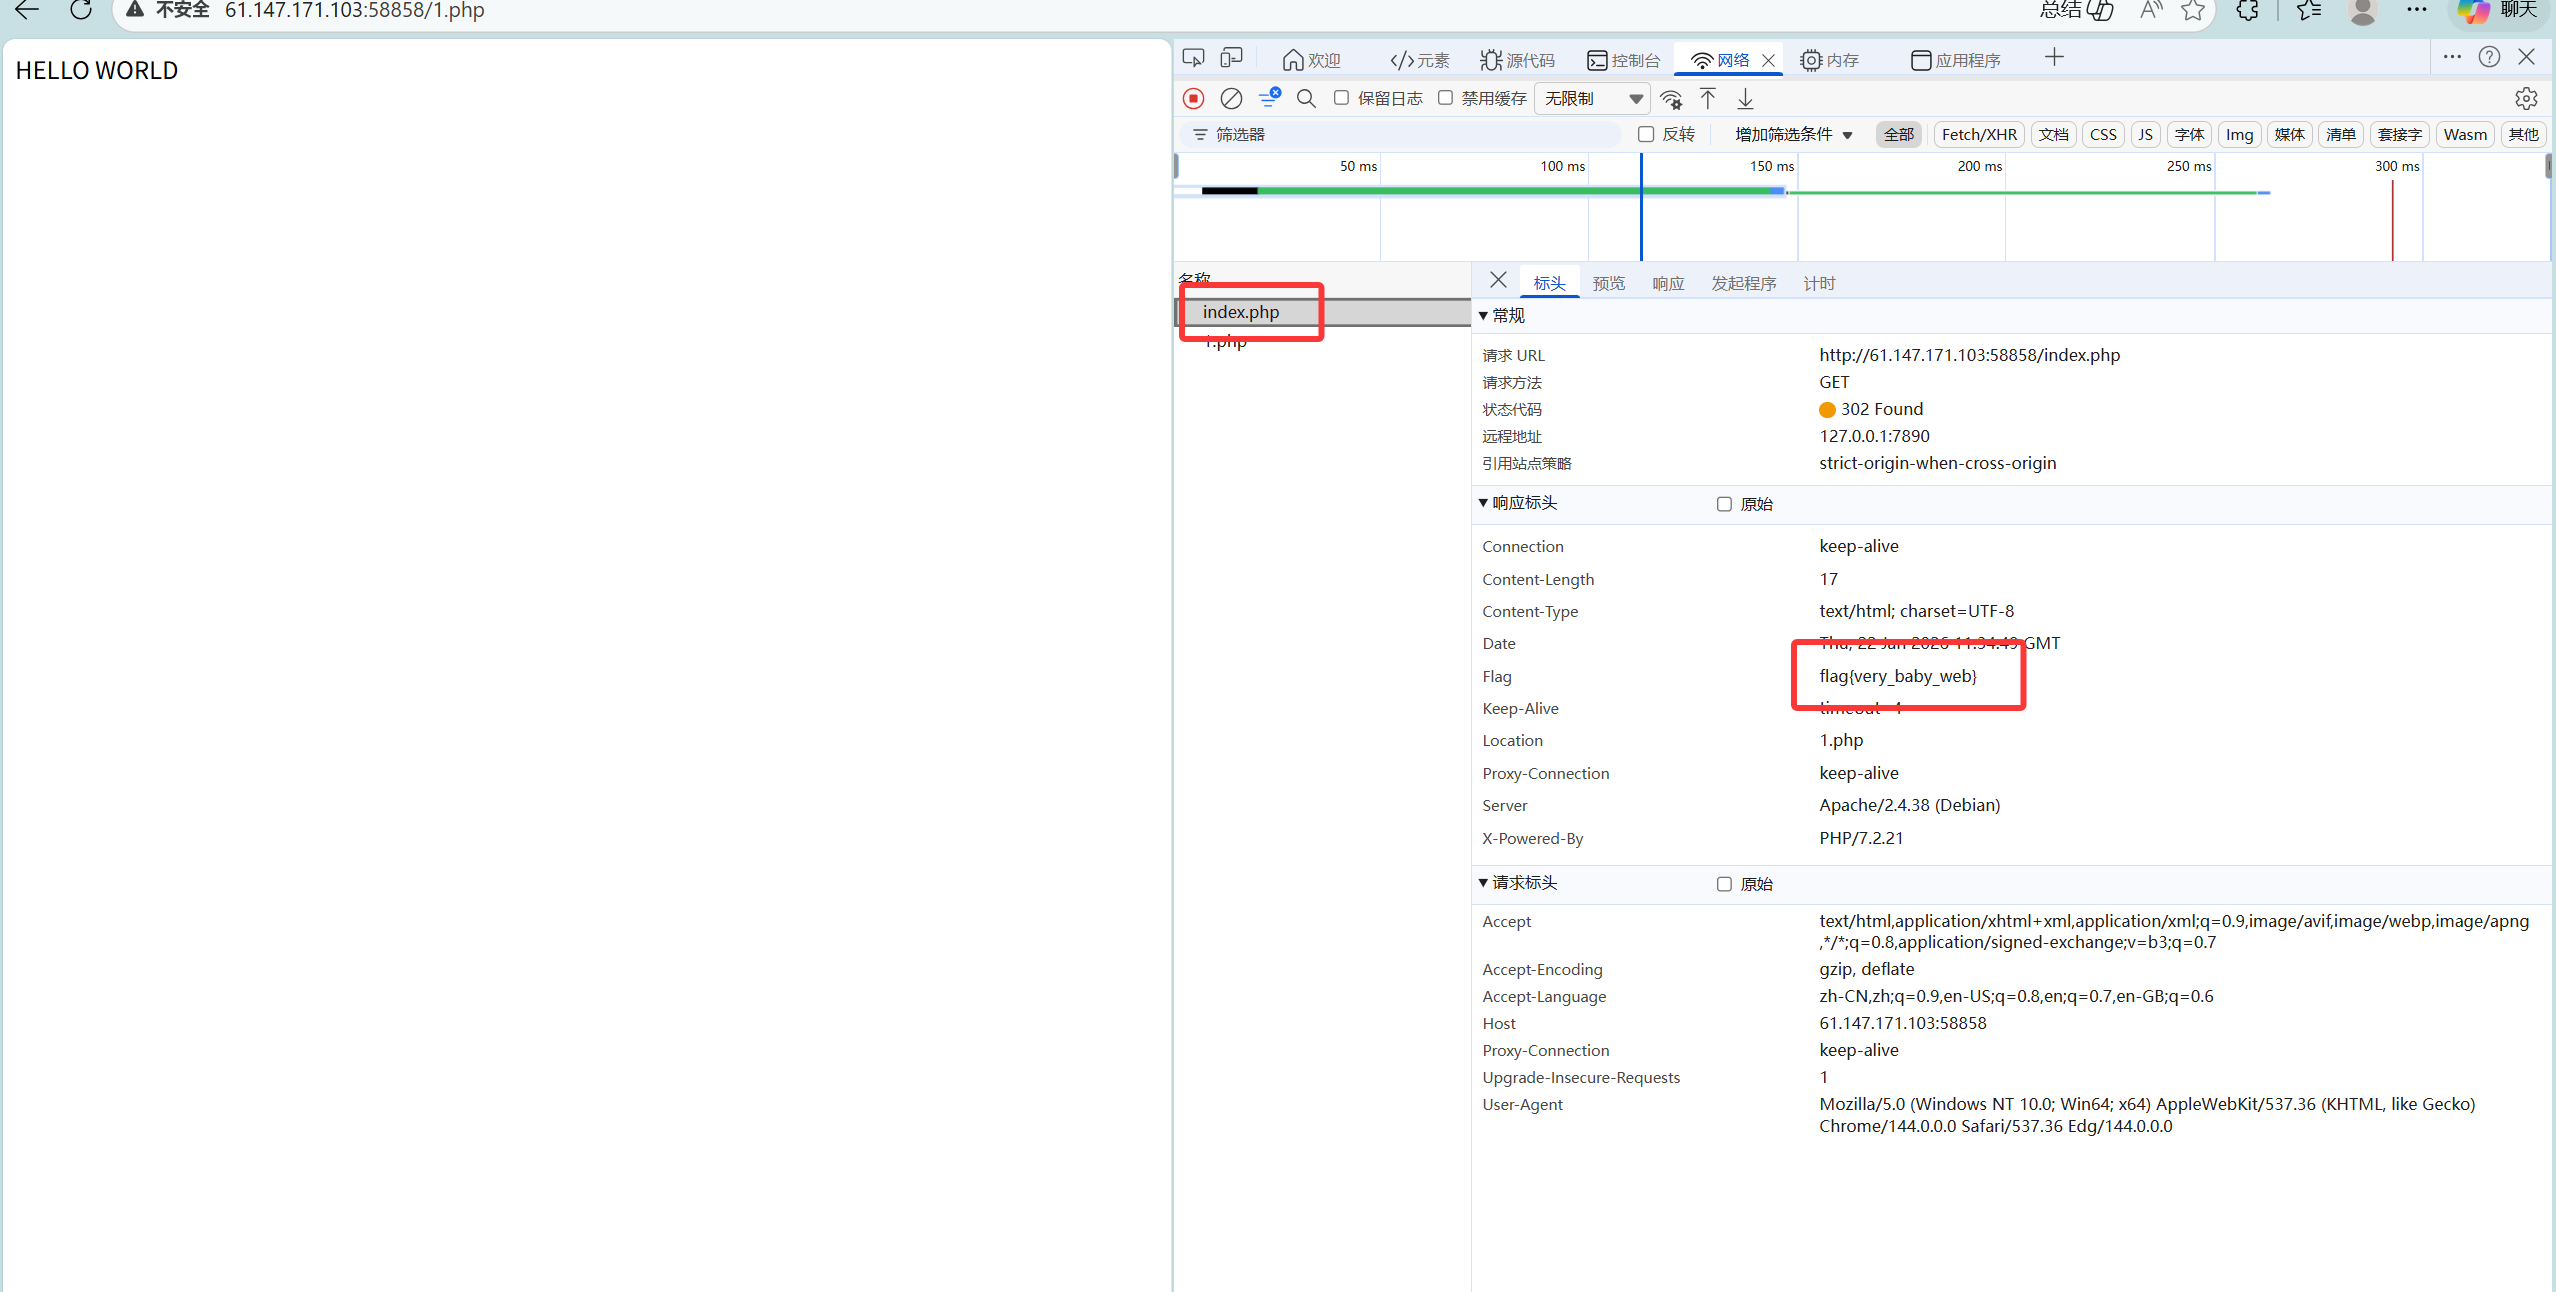Click the record network log icon
The height and width of the screenshot is (1292, 2556).
(1193, 98)
